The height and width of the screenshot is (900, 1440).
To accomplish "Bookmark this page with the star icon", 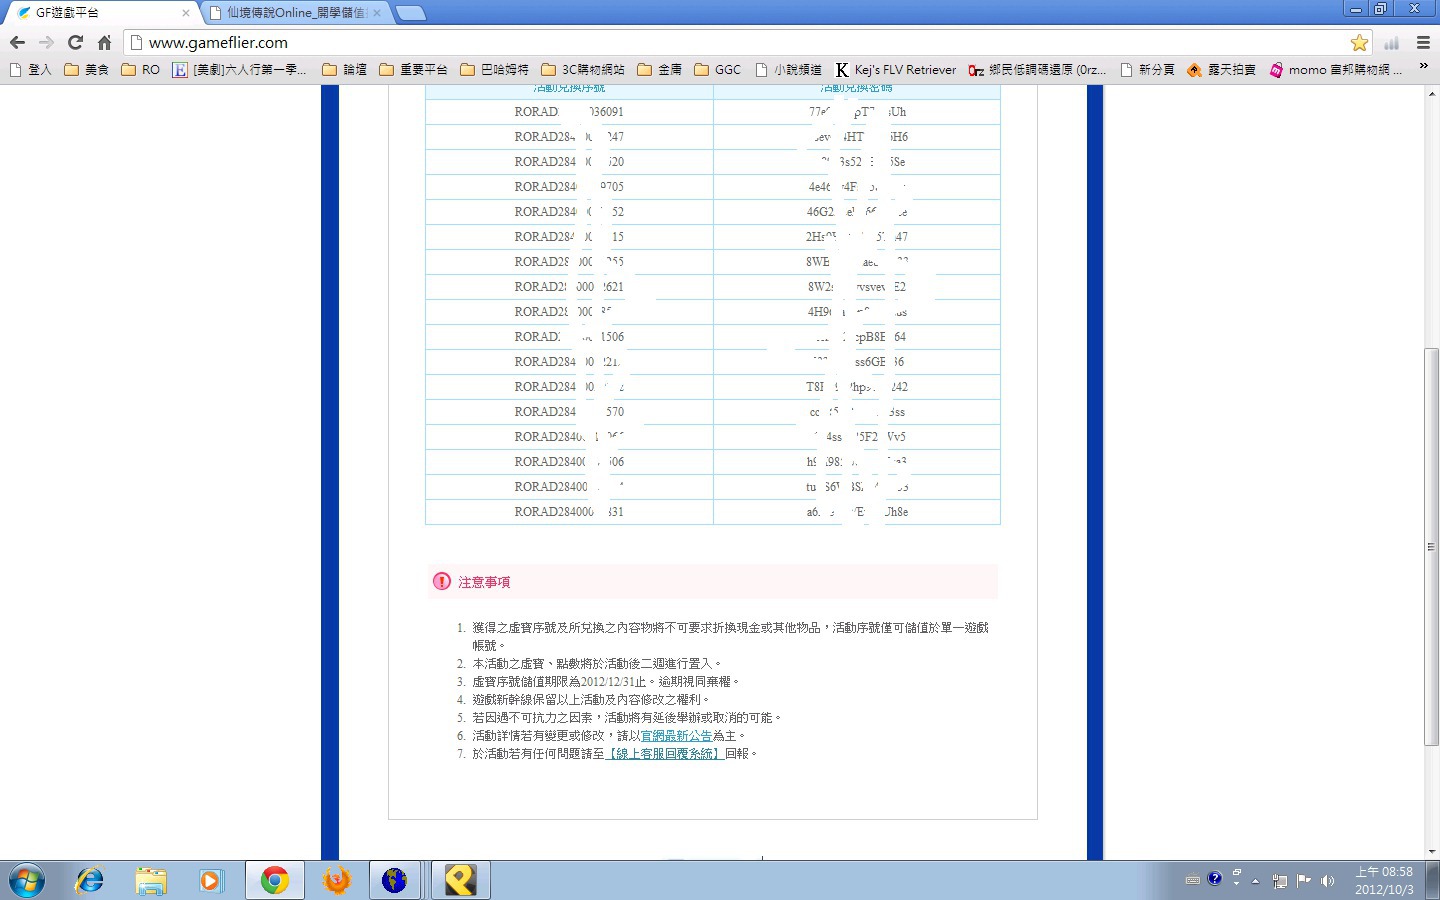I will click(x=1359, y=42).
